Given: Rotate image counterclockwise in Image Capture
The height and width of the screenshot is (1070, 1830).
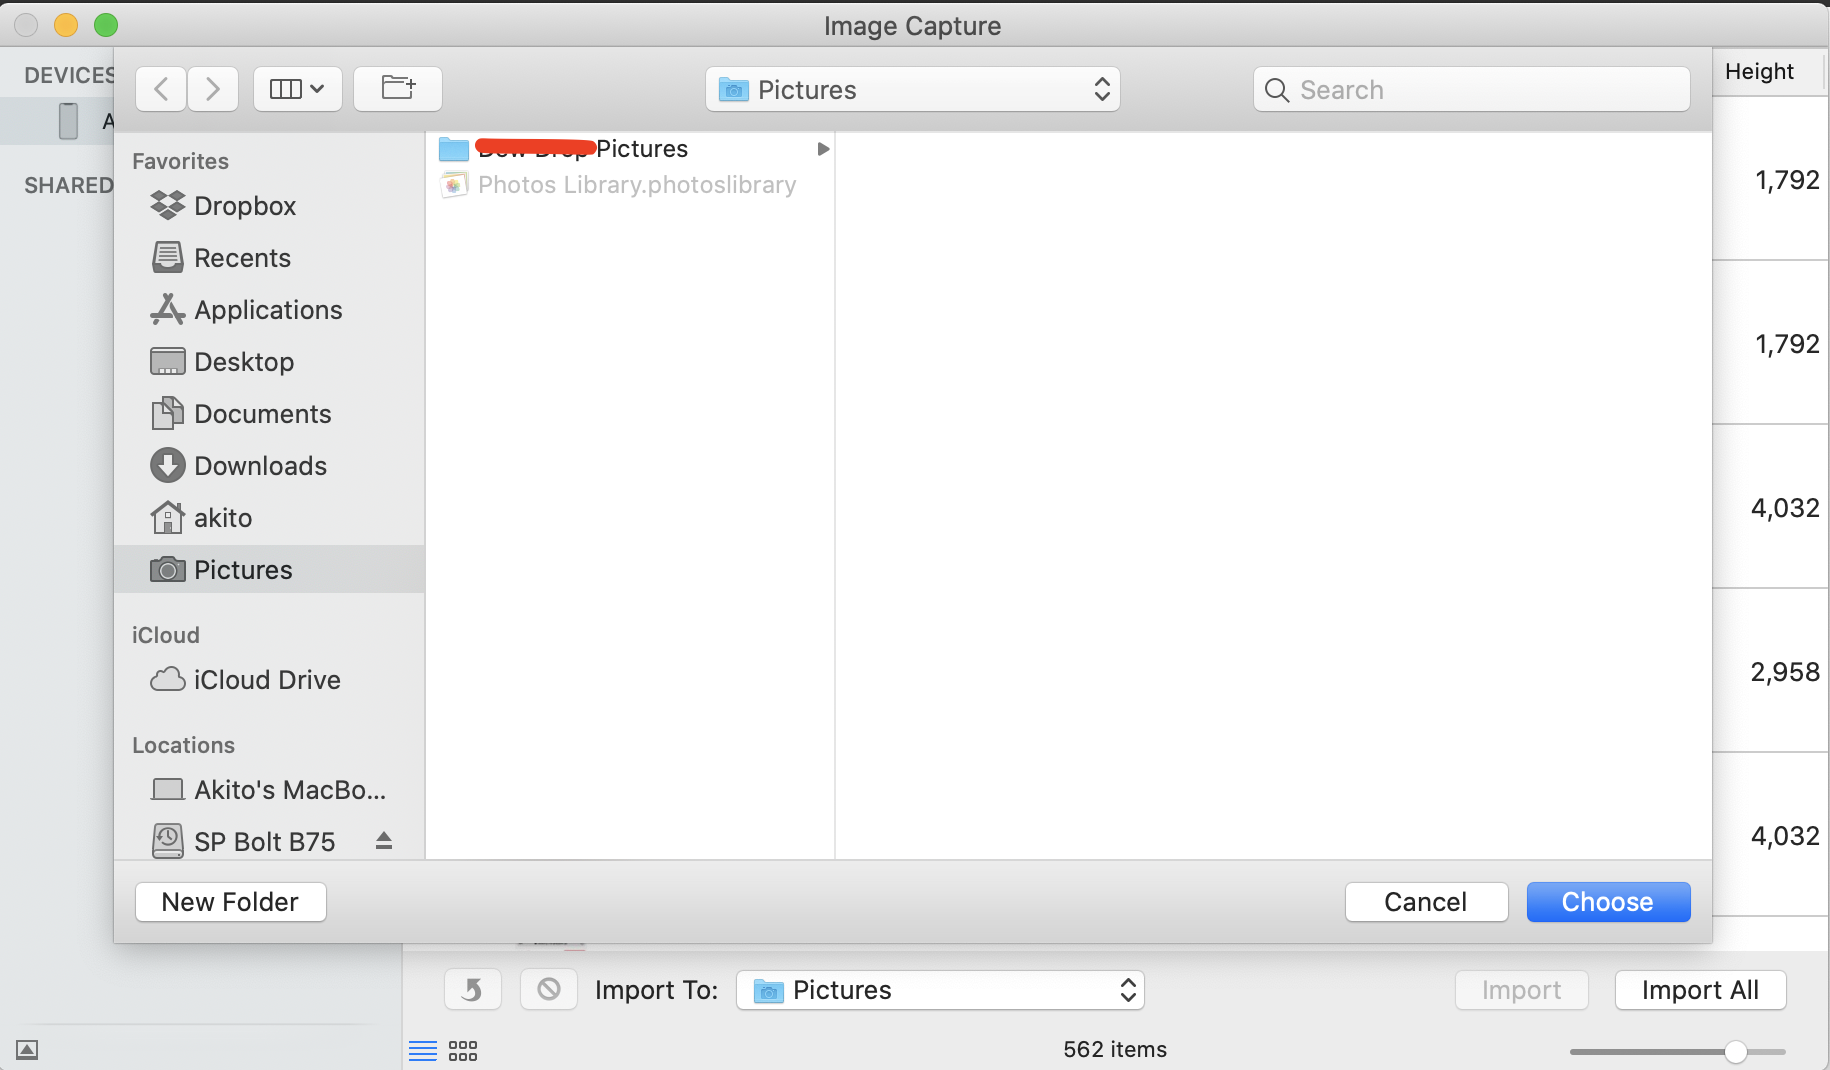Looking at the screenshot, I should click(472, 990).
